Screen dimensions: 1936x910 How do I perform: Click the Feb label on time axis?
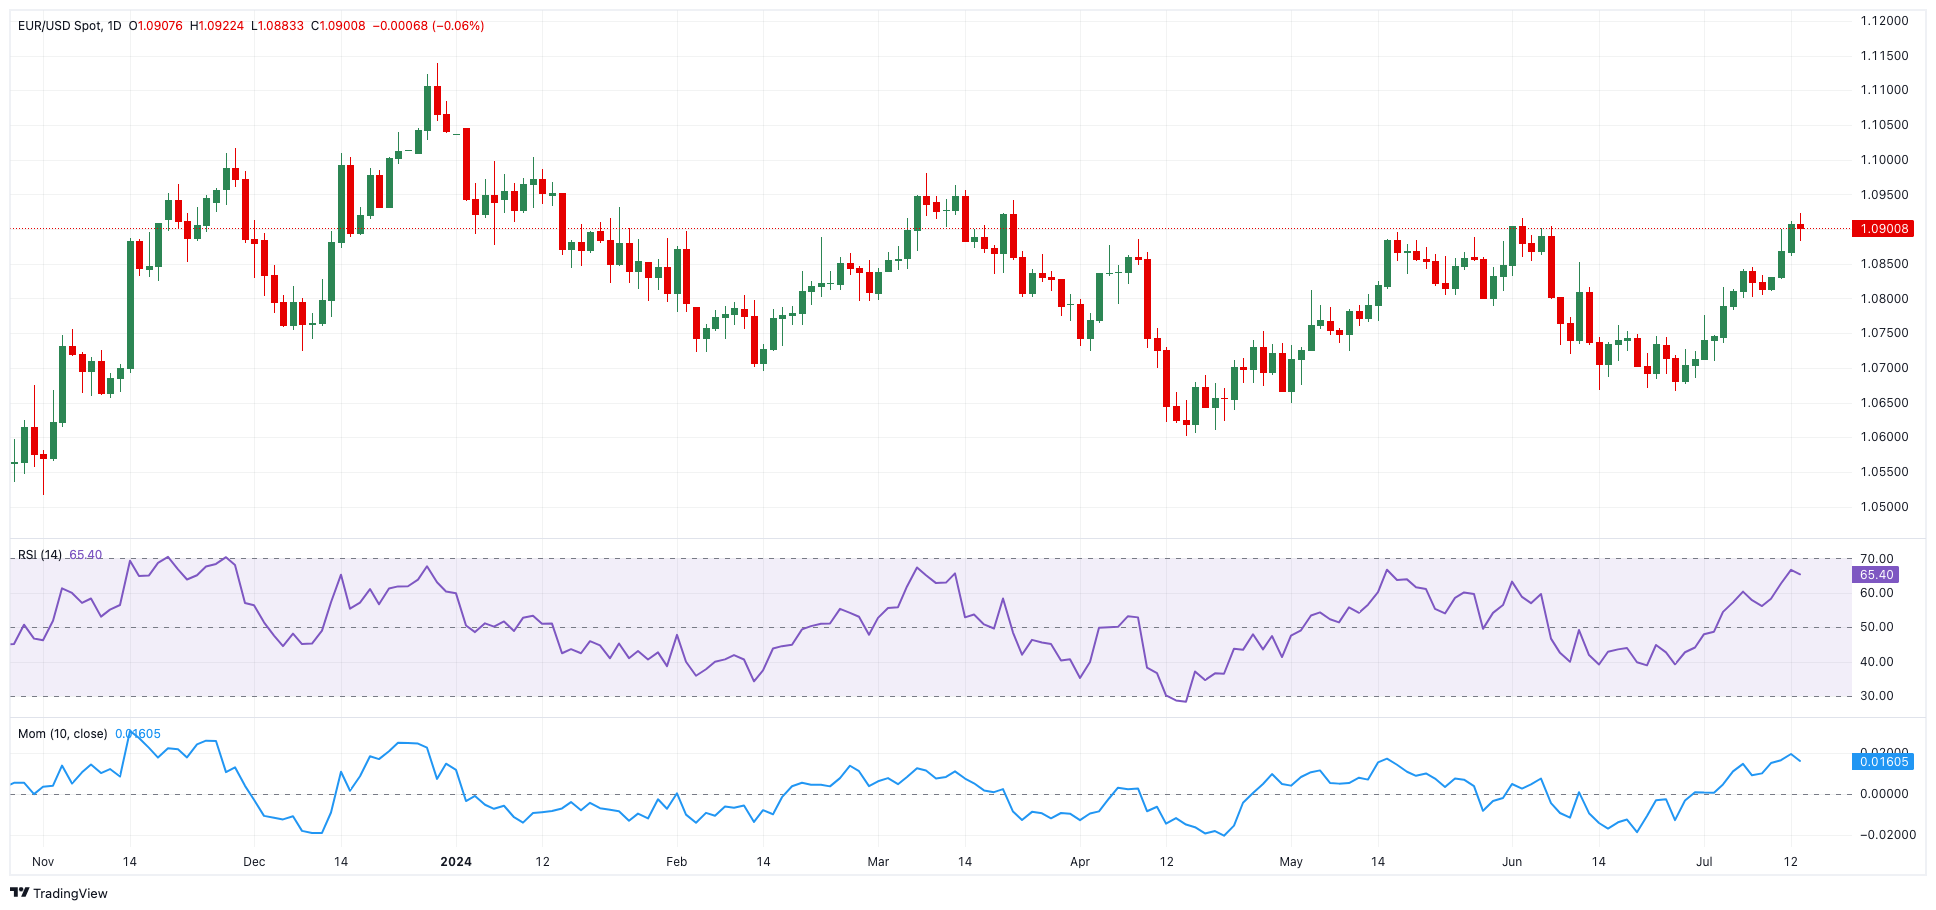677,862
